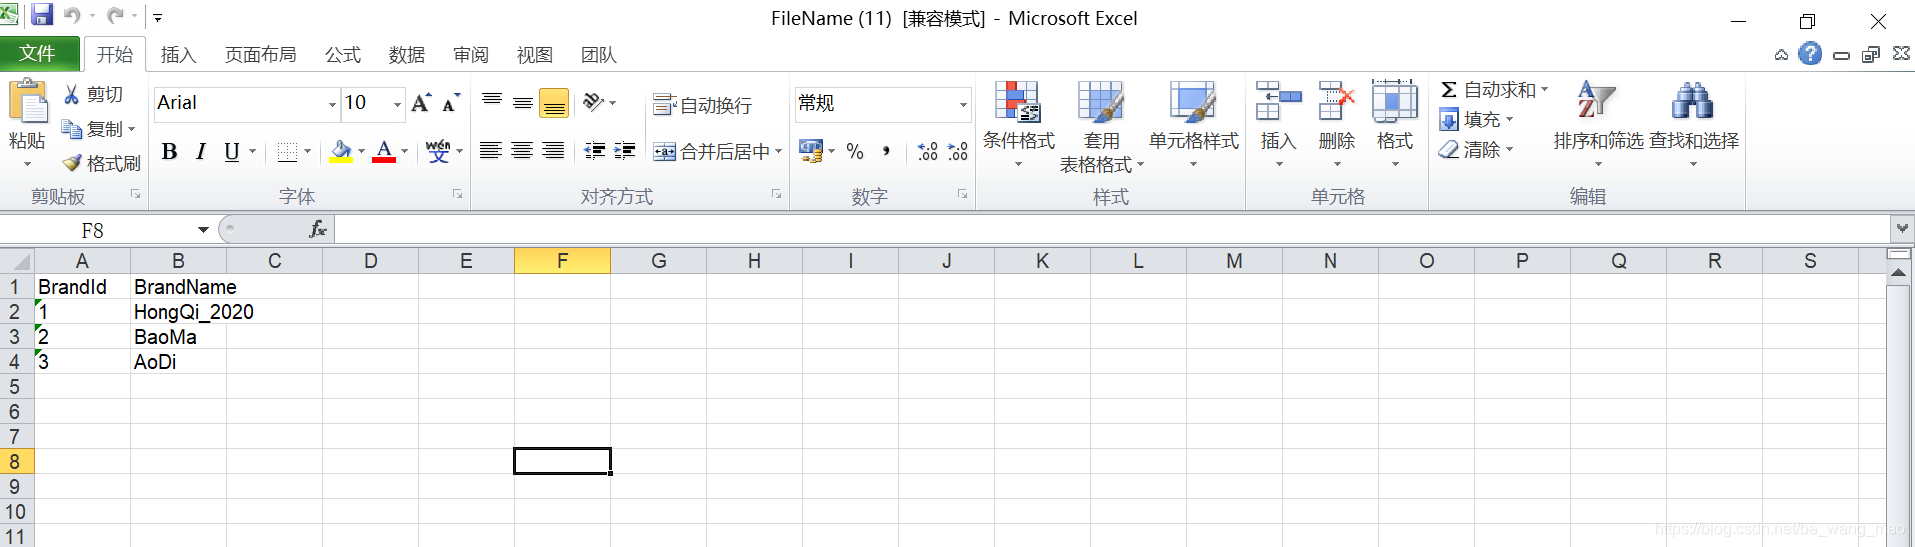Viewport: 1915px width, 547px height.
Task: Click the increase indent icon
Action: tap(625, 151)
